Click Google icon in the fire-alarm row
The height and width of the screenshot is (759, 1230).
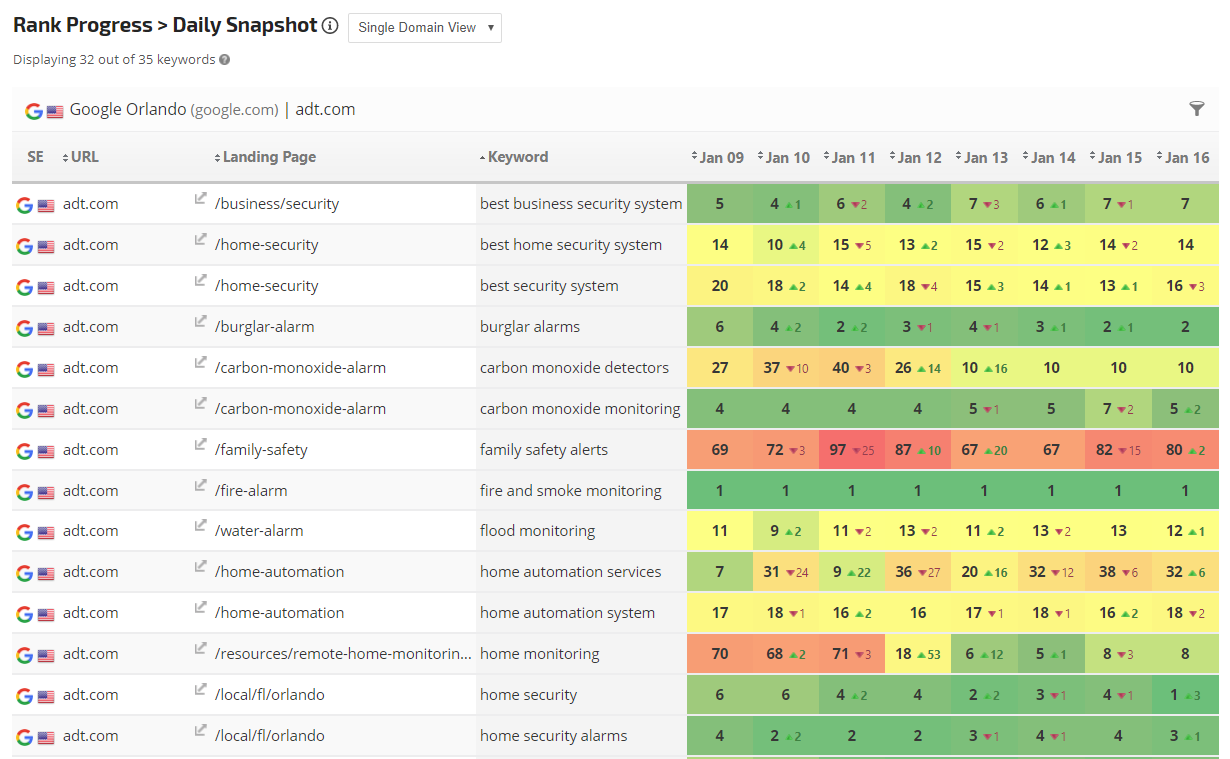pyautogui.click(x=24, y=491)
